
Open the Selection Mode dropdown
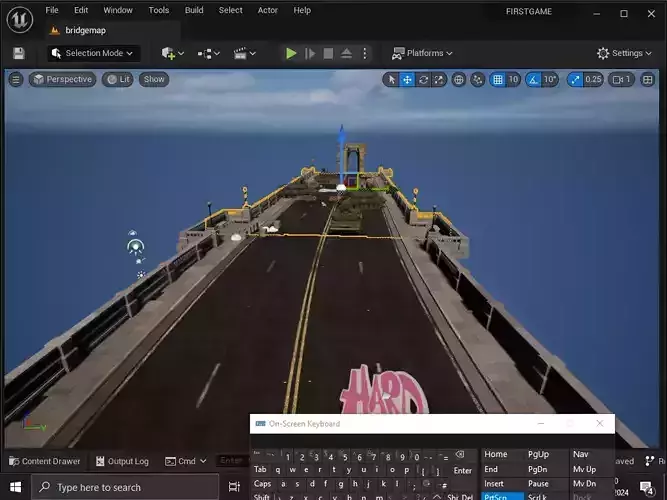click(x=93, y=53)
